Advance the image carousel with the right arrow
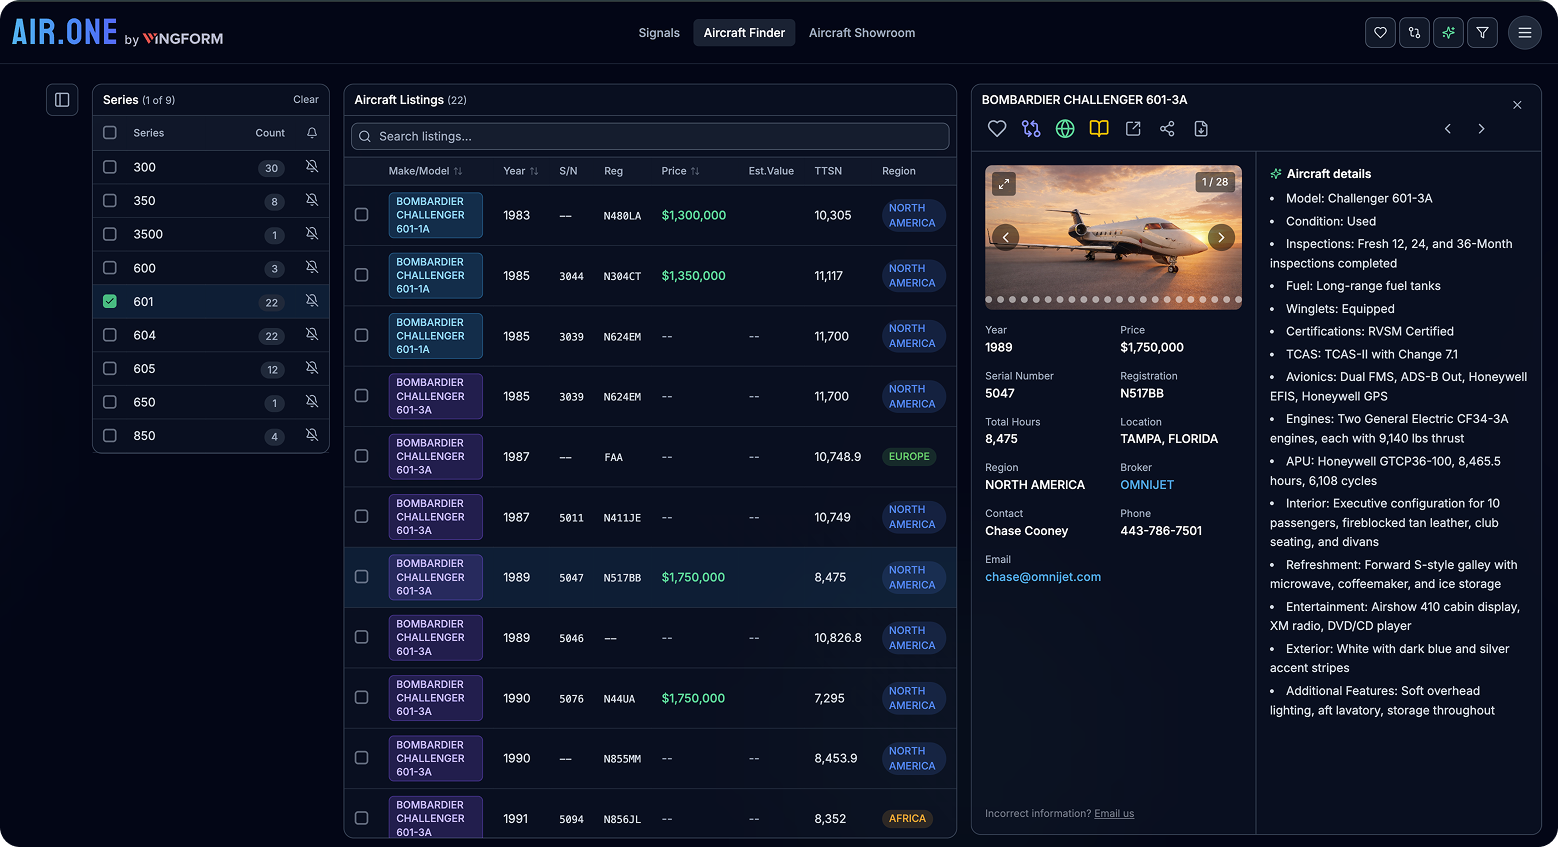The height and width of the screenshot is (847, 1558). (1220, 237)
